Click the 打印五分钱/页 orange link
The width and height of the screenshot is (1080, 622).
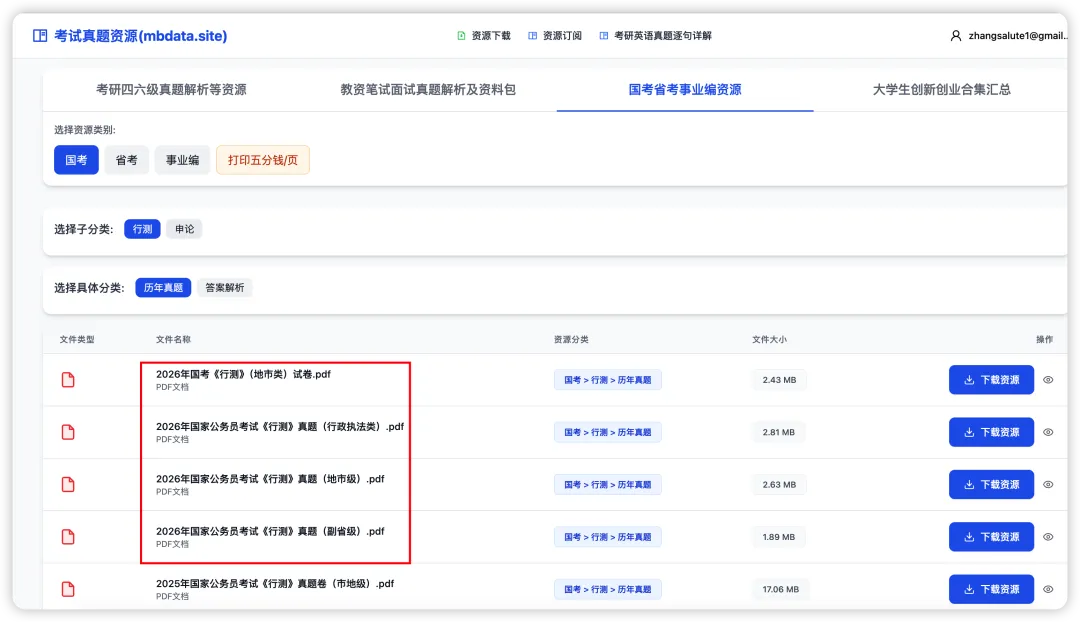point(262,160)
